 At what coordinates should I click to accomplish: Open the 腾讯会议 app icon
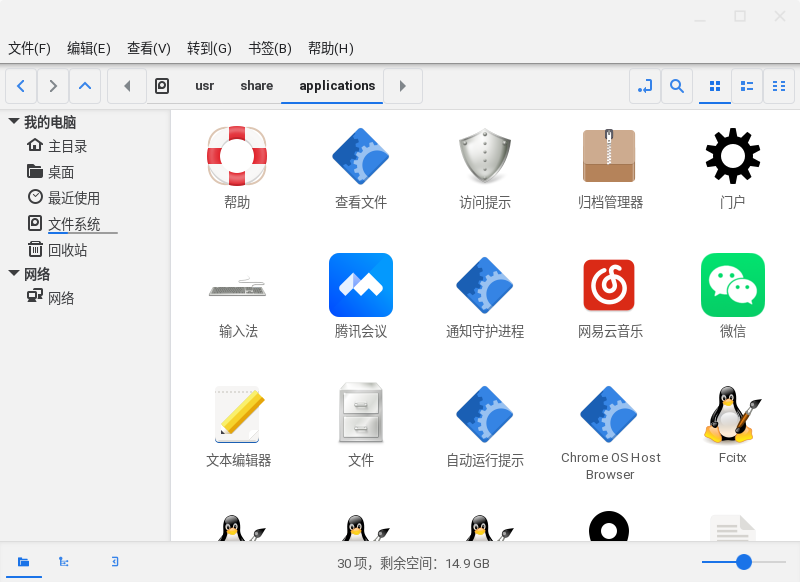tap(361, 285)
